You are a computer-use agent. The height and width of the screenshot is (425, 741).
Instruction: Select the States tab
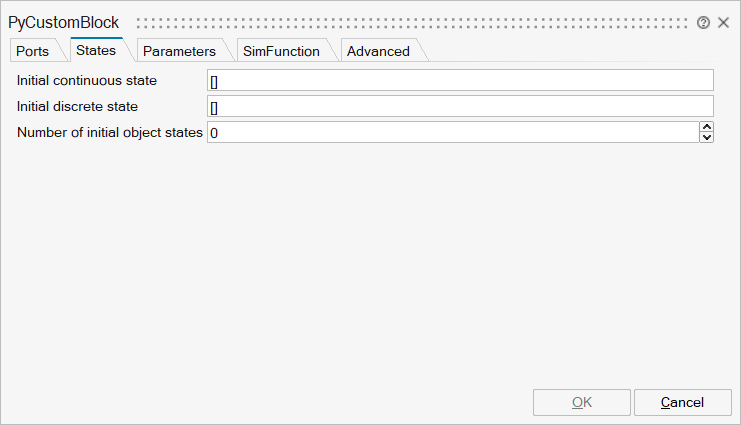click(95, 50)
